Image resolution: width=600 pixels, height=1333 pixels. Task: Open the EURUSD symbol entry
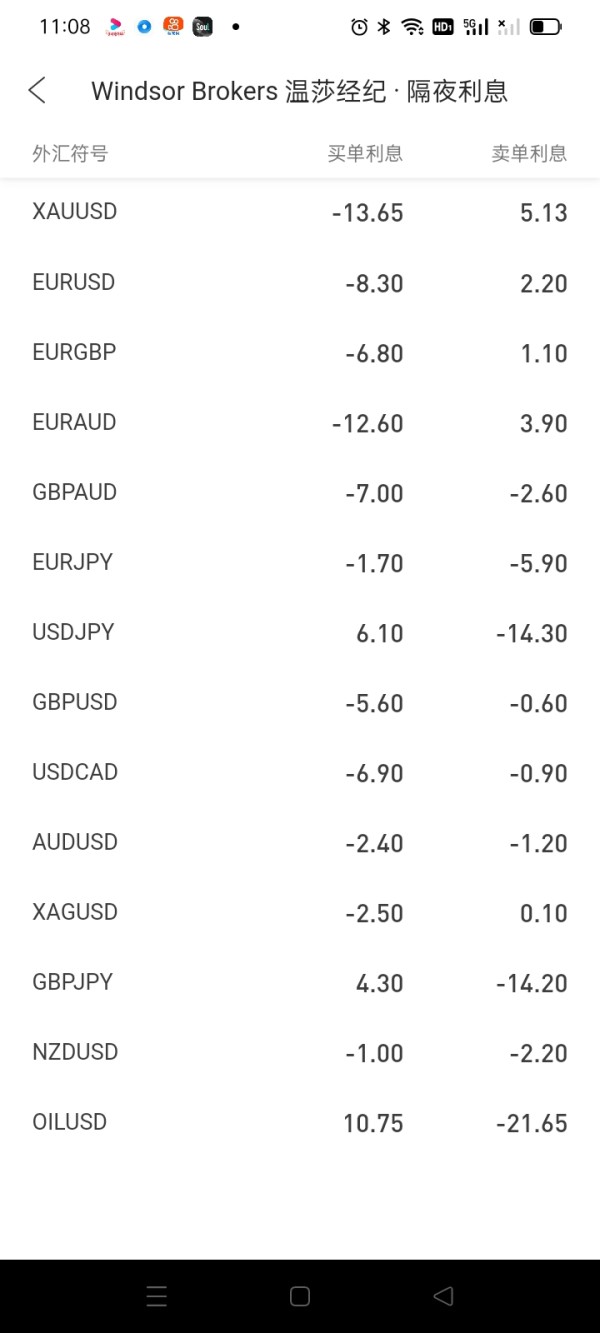coord(74,282)
